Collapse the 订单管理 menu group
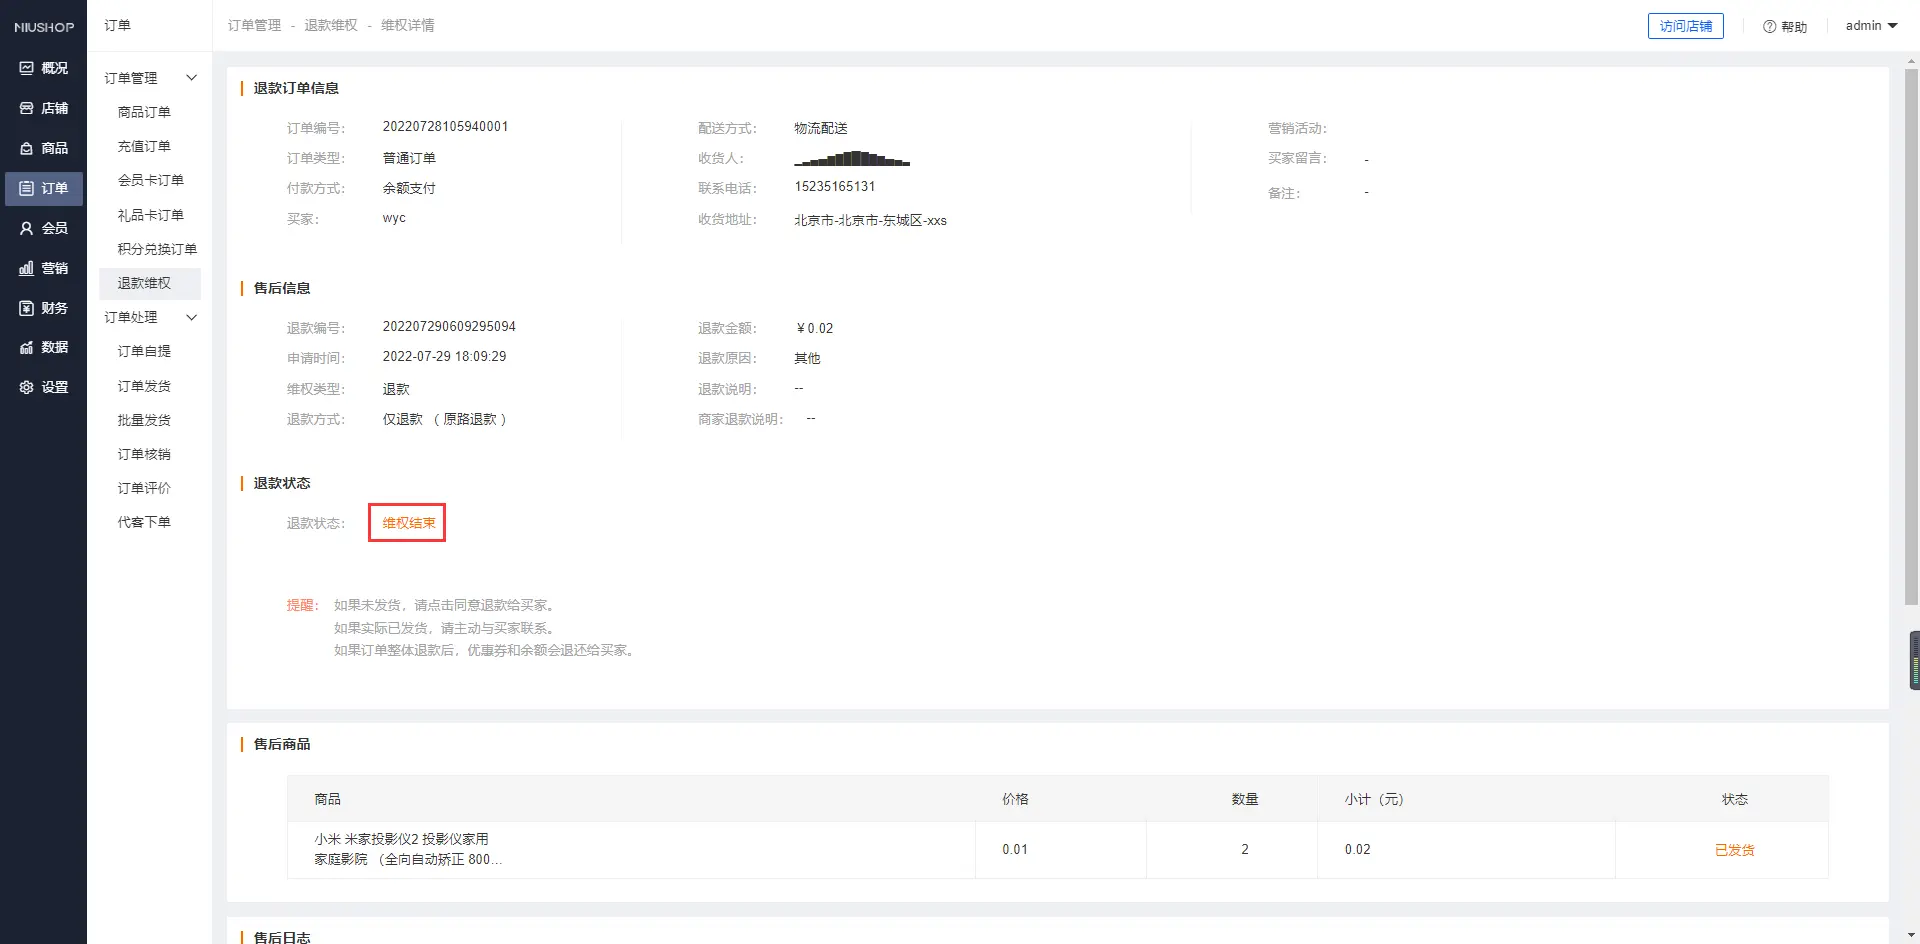 point(191,78)
